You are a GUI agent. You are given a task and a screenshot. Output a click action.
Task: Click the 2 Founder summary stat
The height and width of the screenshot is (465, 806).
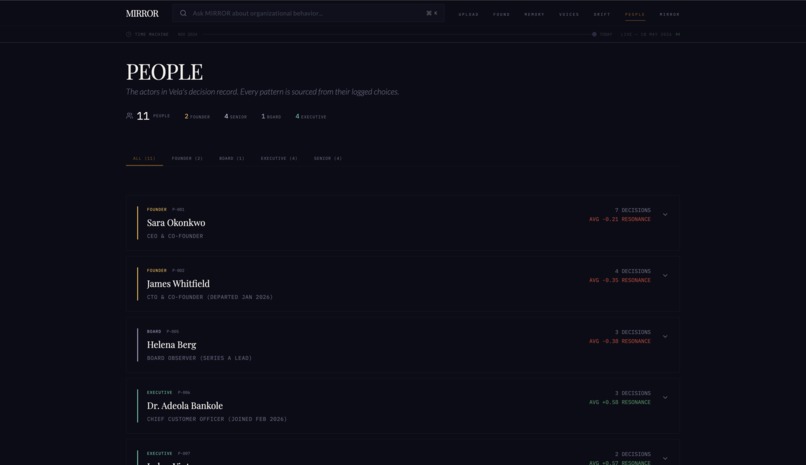coord(197,117)
